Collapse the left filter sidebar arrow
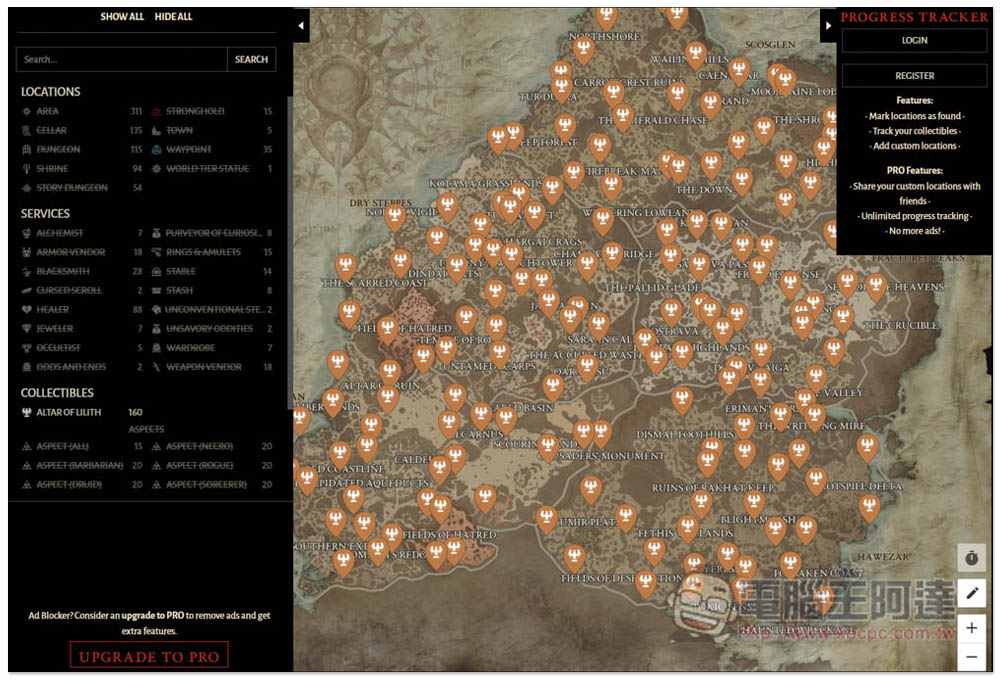 [x=301, y=26]
